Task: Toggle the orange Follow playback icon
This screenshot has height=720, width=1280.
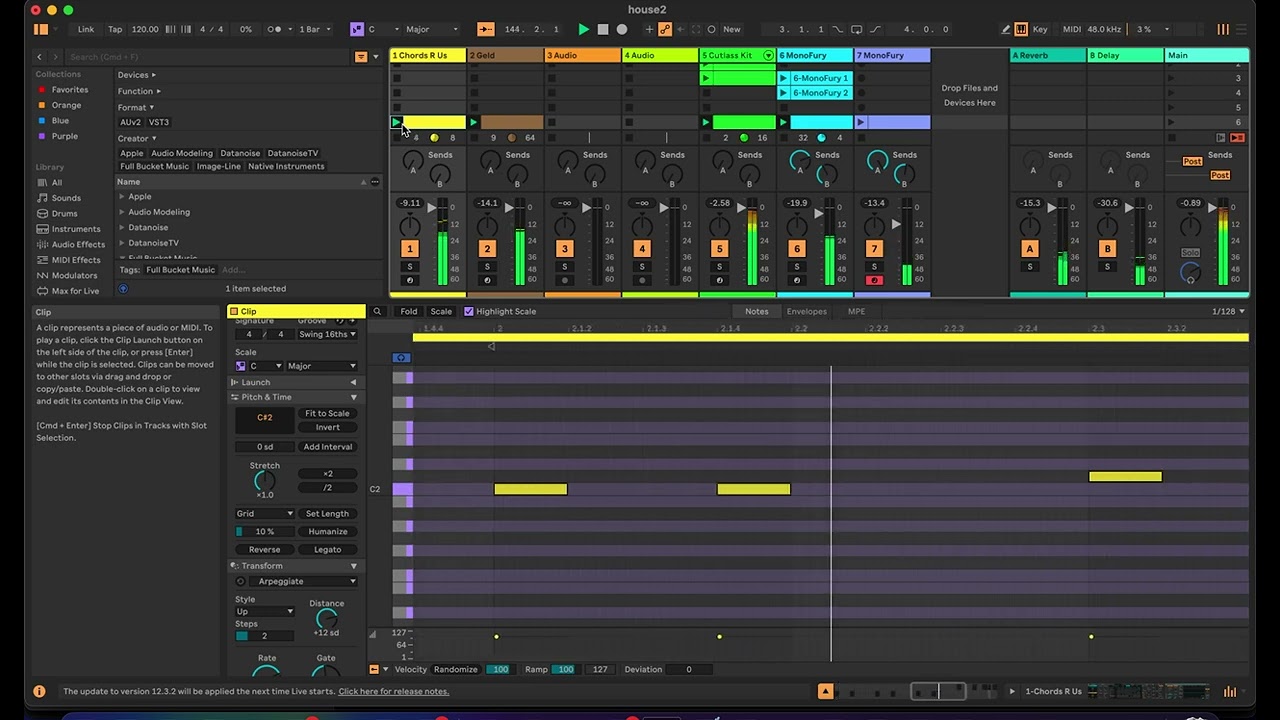Action: click(486, 29)
